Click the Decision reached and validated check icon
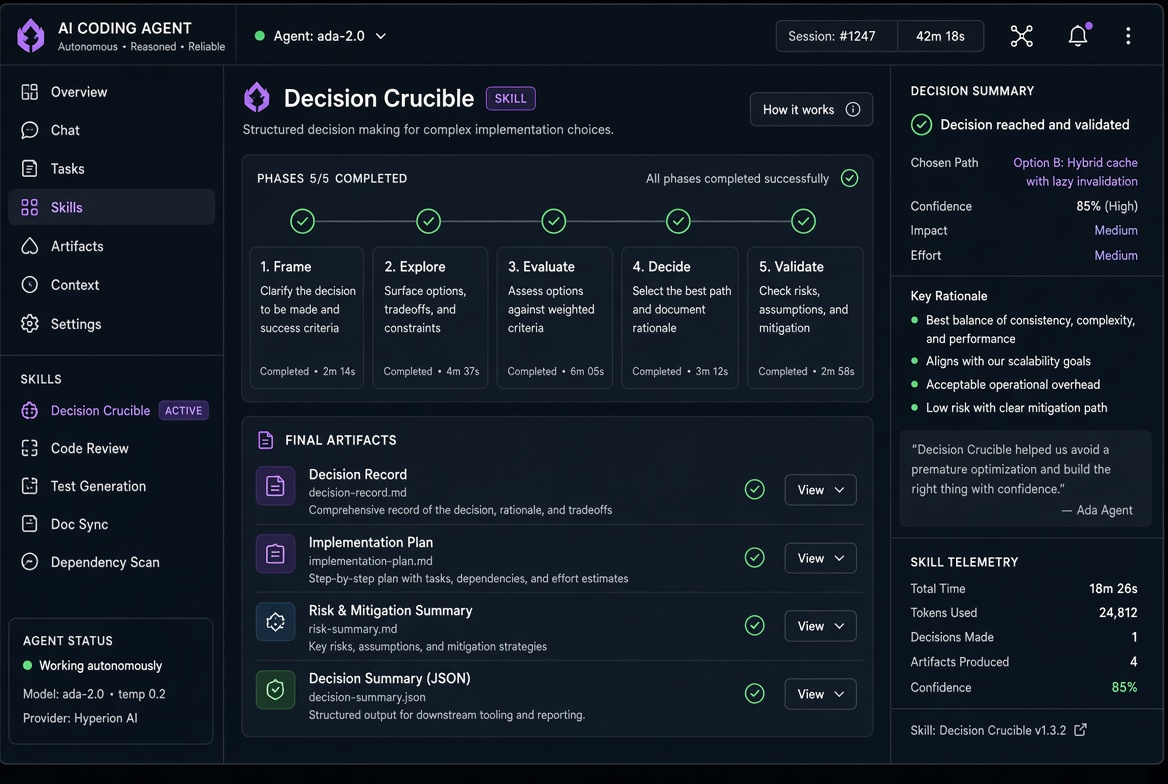The width and height of the screenshot is (1168, 784). tap(921, 124)
